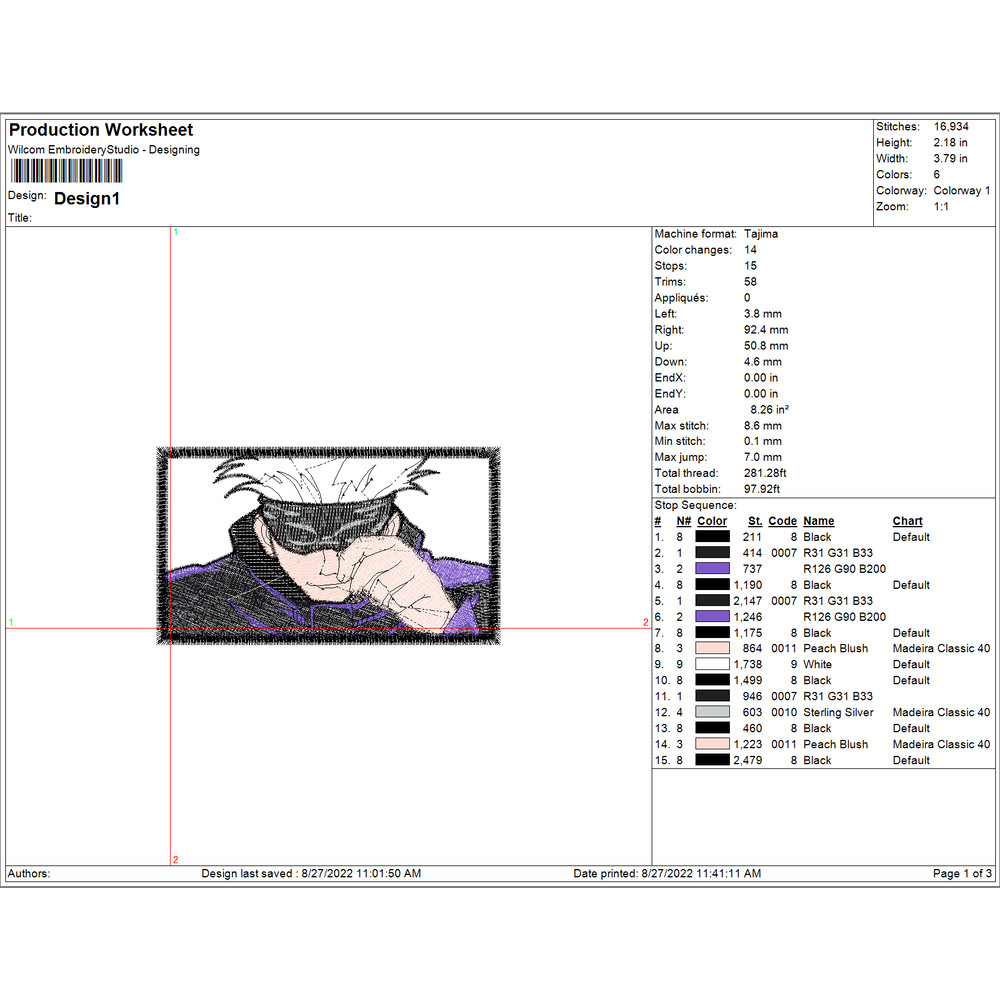1000x1000 pixels.
Task: Click the Production Worksheet title
Action: click(101, 130)
